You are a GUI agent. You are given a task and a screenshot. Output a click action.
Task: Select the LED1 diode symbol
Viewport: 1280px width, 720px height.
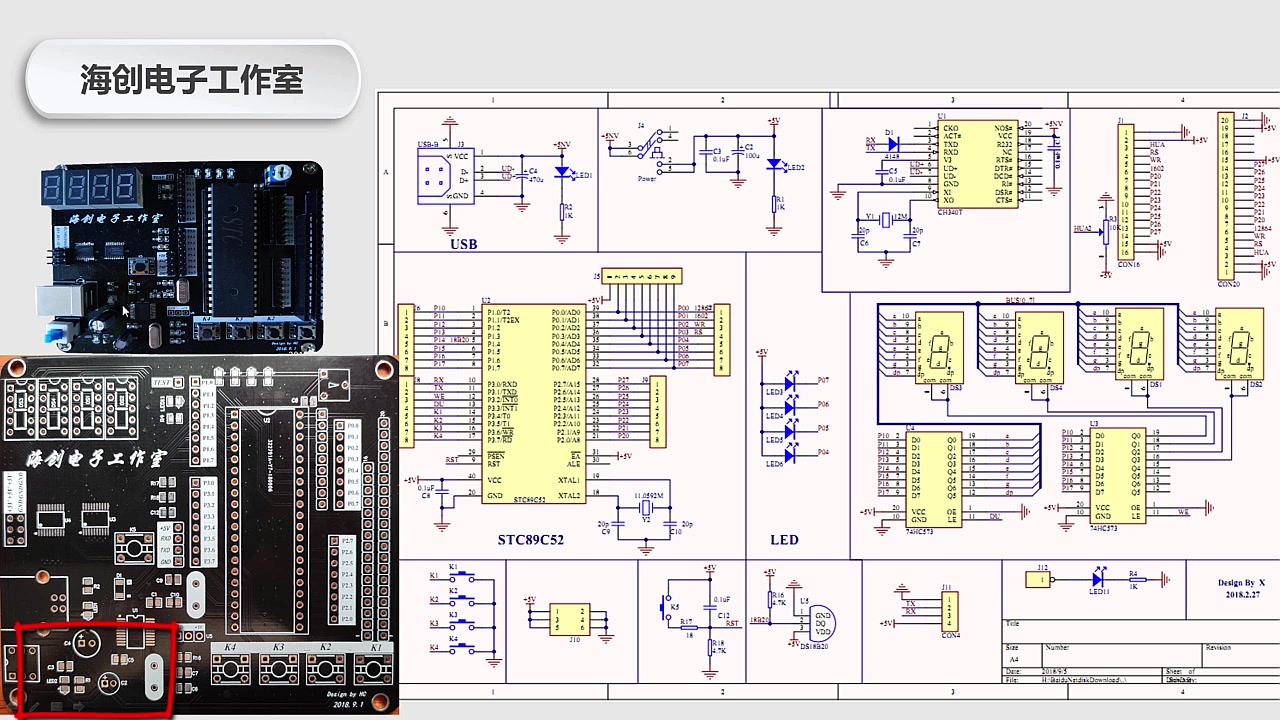pyautogui.click(x=562, y=172)
